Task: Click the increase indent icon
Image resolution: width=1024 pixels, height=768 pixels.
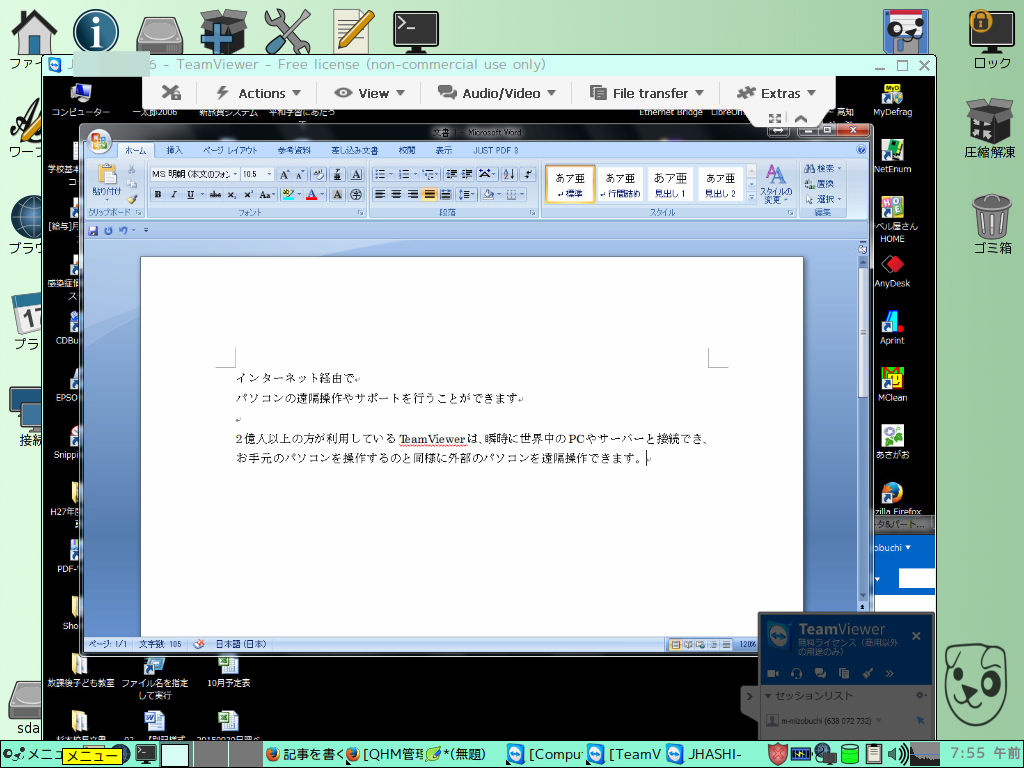Action: (x=467, y=174)
